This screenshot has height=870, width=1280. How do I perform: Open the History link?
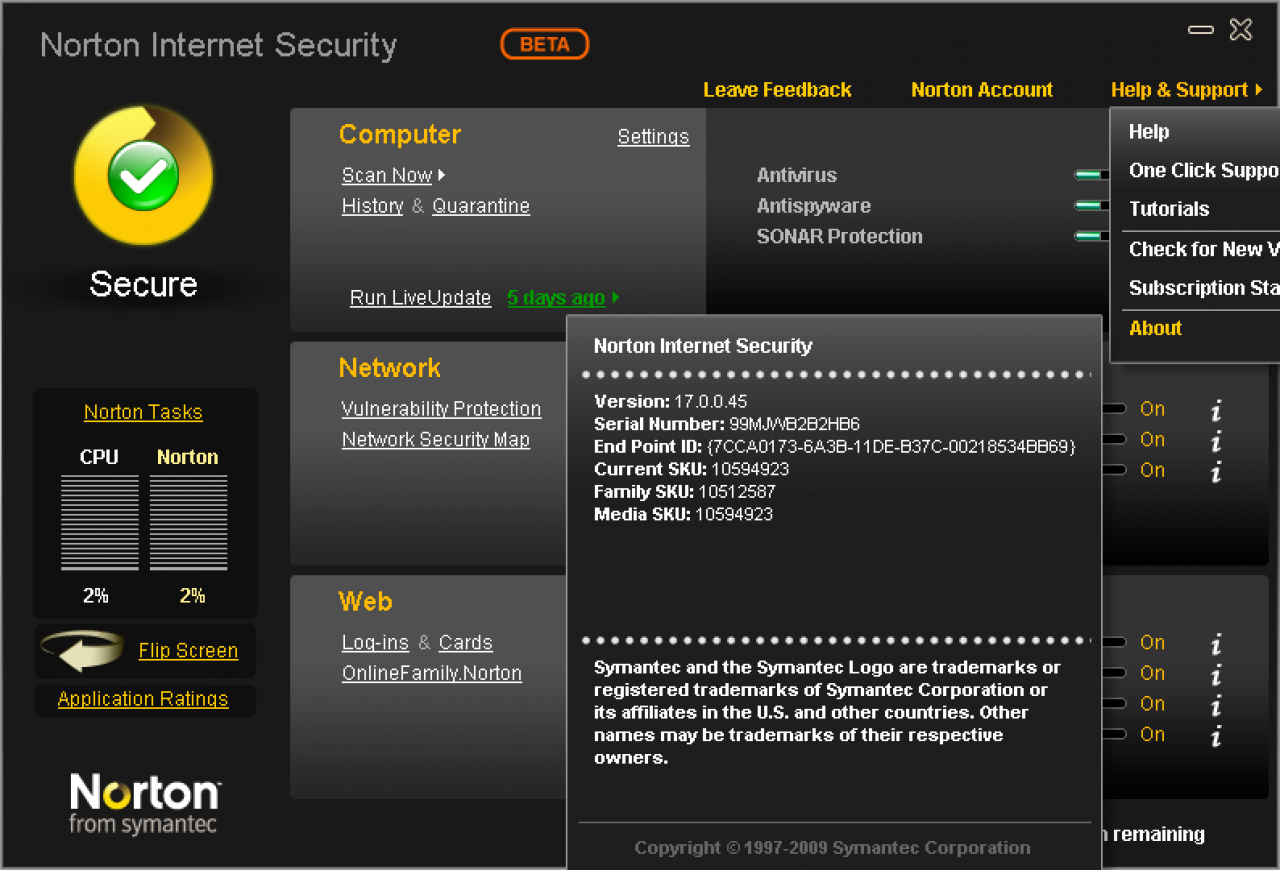pyautogui.click(x=372, y=206)
